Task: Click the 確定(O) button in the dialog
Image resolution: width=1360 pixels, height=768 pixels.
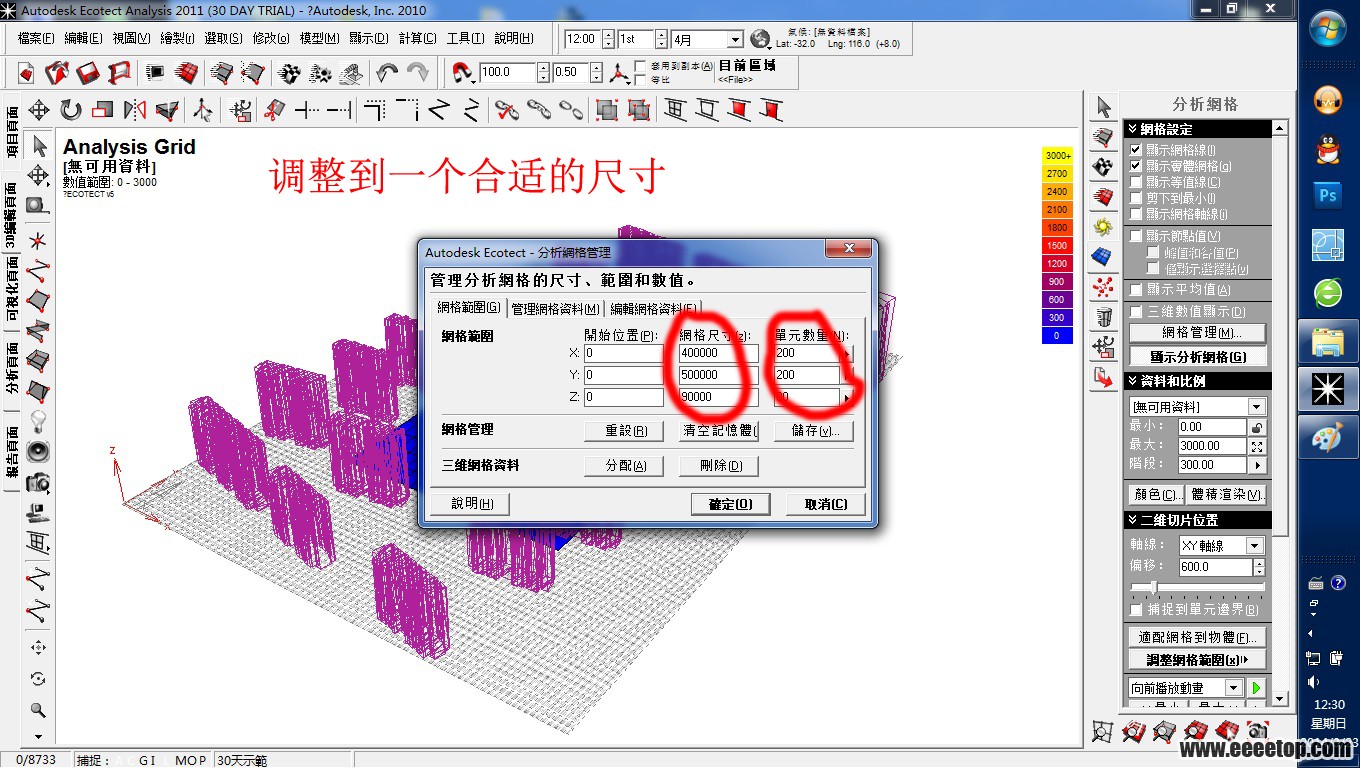Action: (x=730, y=504)
